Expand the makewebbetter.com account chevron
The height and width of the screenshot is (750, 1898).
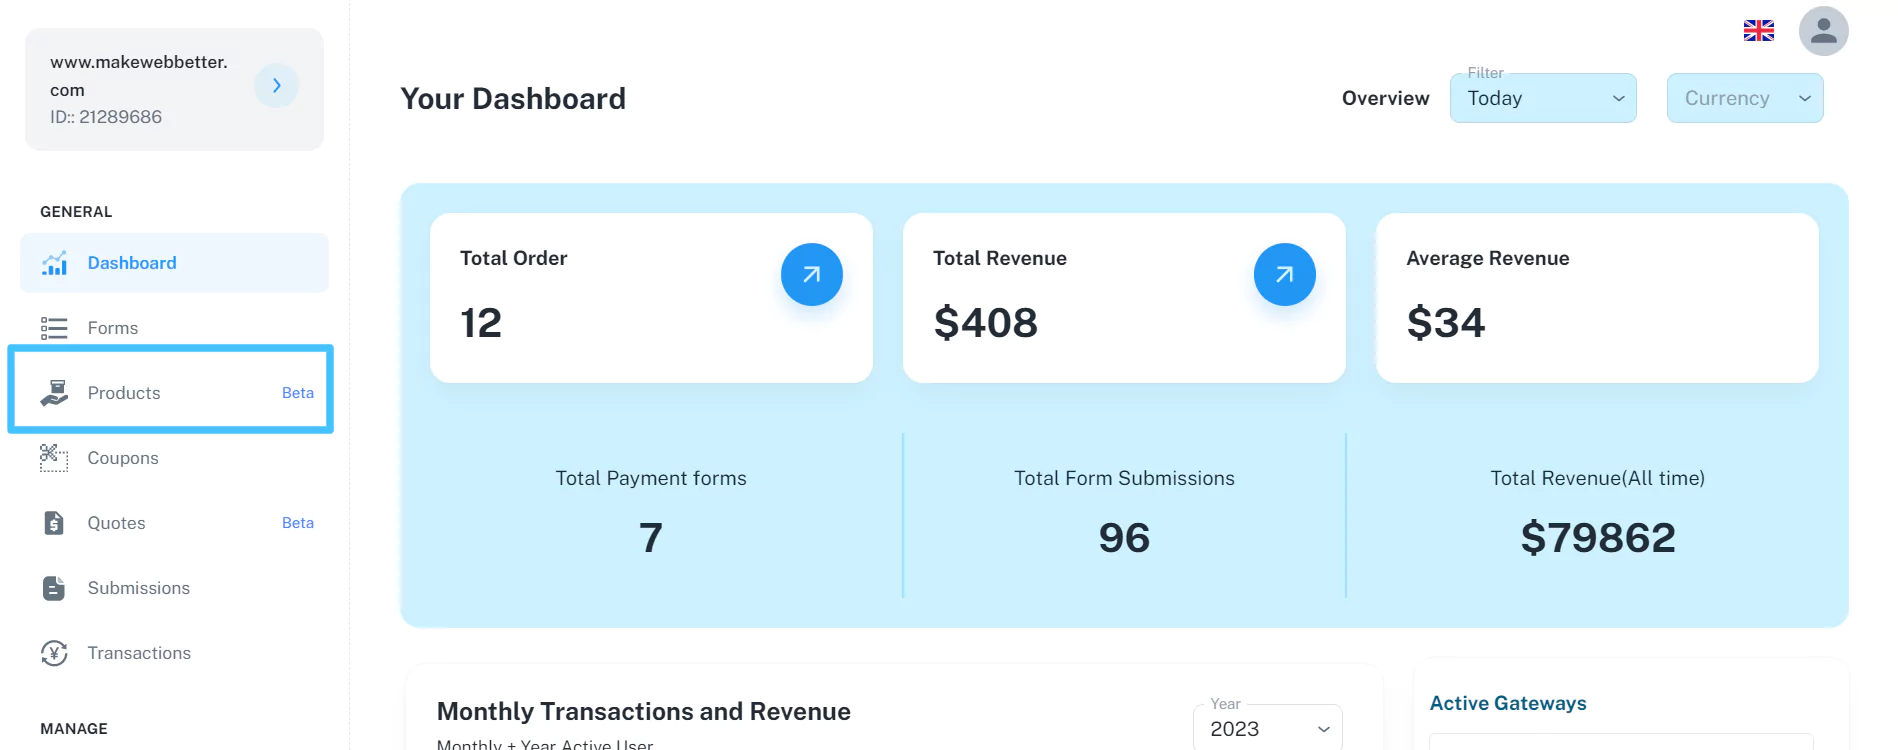point(276,86)
